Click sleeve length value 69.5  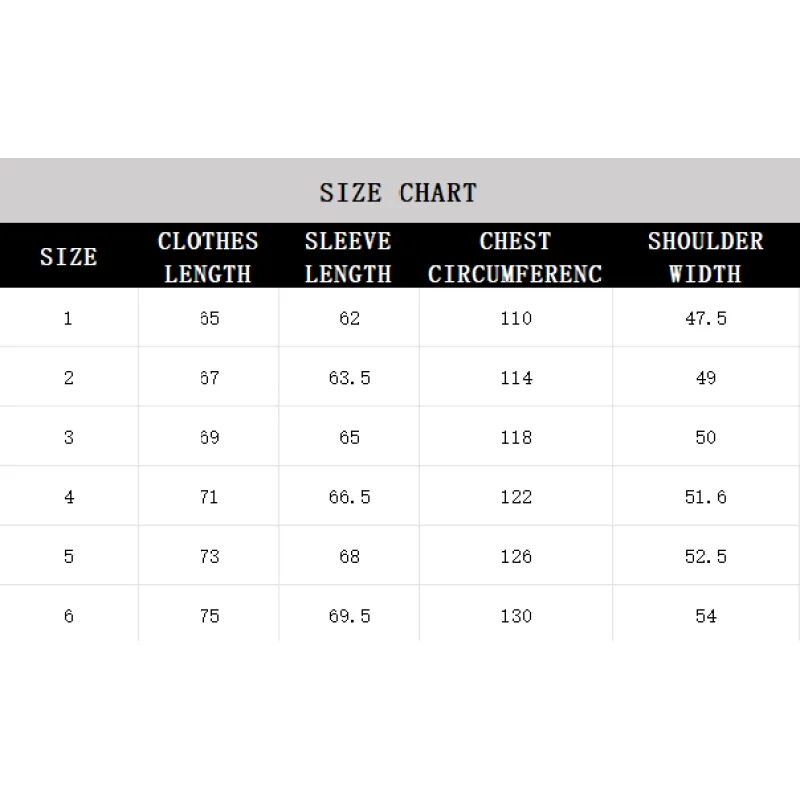pos(349,616)
